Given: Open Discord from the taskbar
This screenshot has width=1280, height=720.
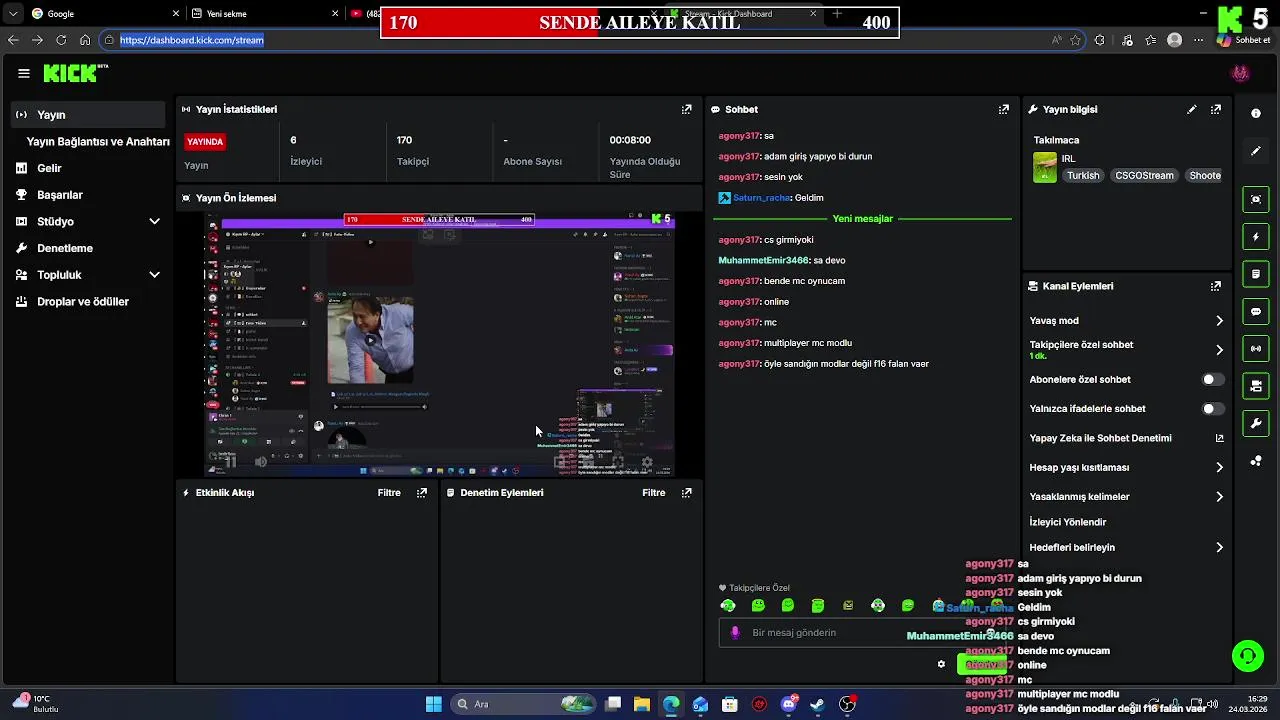Looking at the screenshot, I should click(x=789, y=704).
